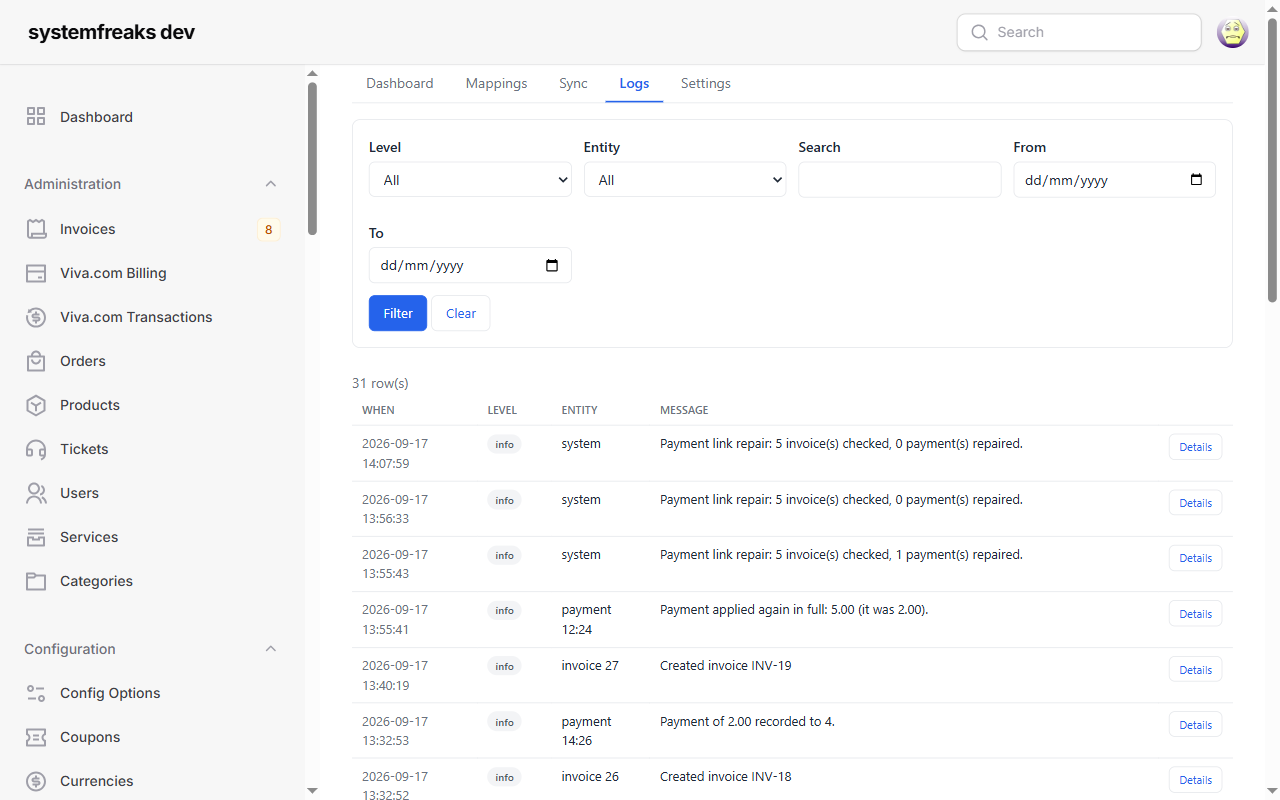Click the Tickets sidebar link
Screen dimensions: 1280x800
click(84, 449)
